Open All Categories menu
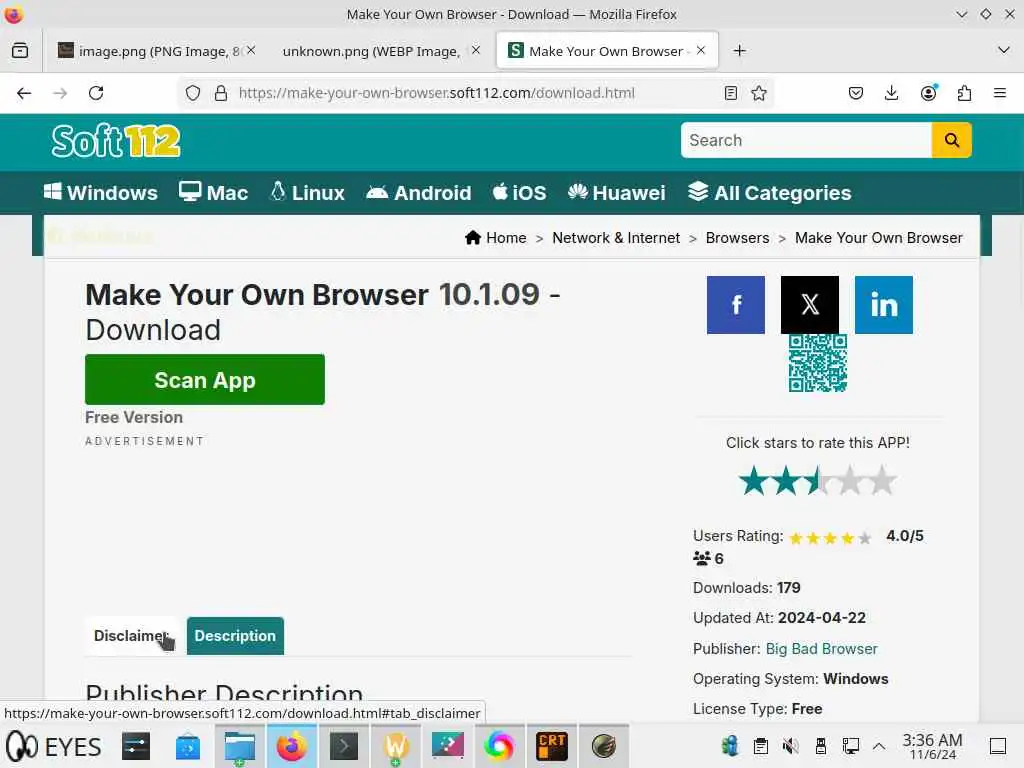 tap(770, 193)
